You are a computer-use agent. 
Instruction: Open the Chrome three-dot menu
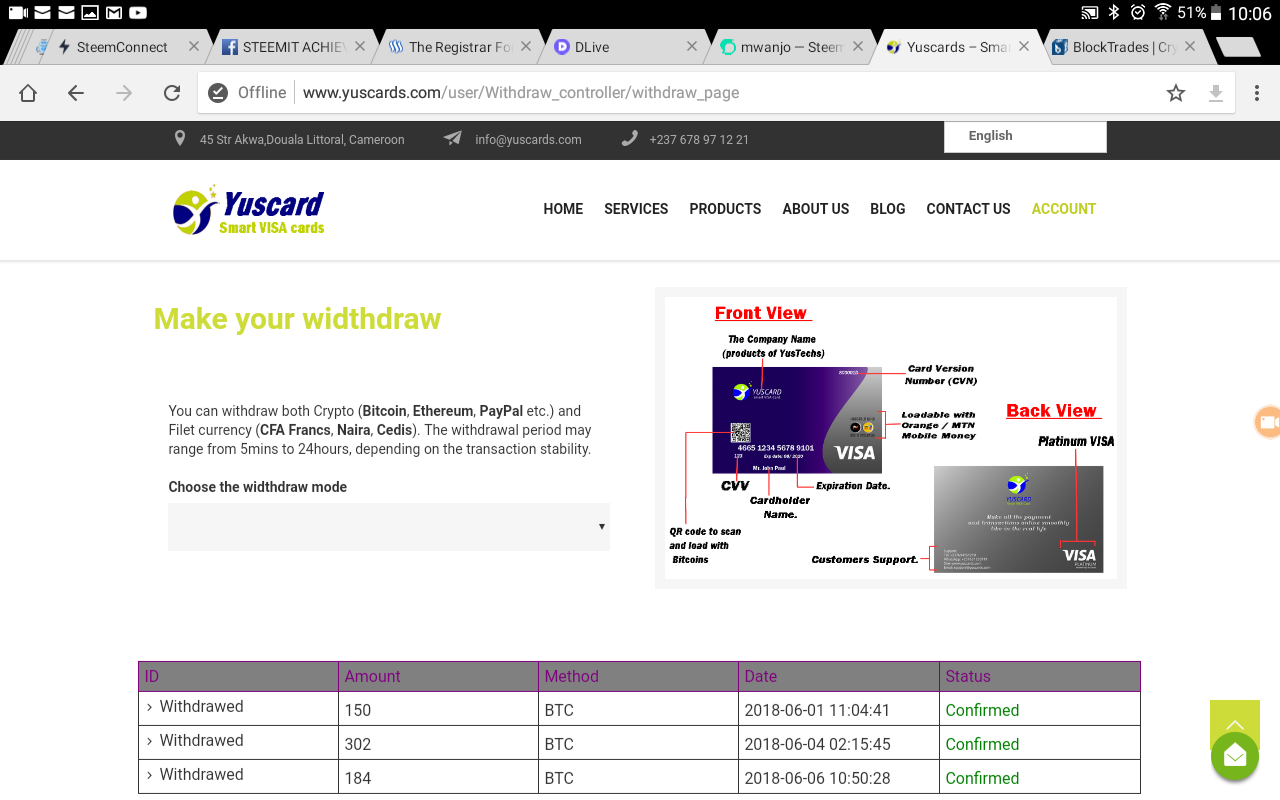[x=1257, y=93]
